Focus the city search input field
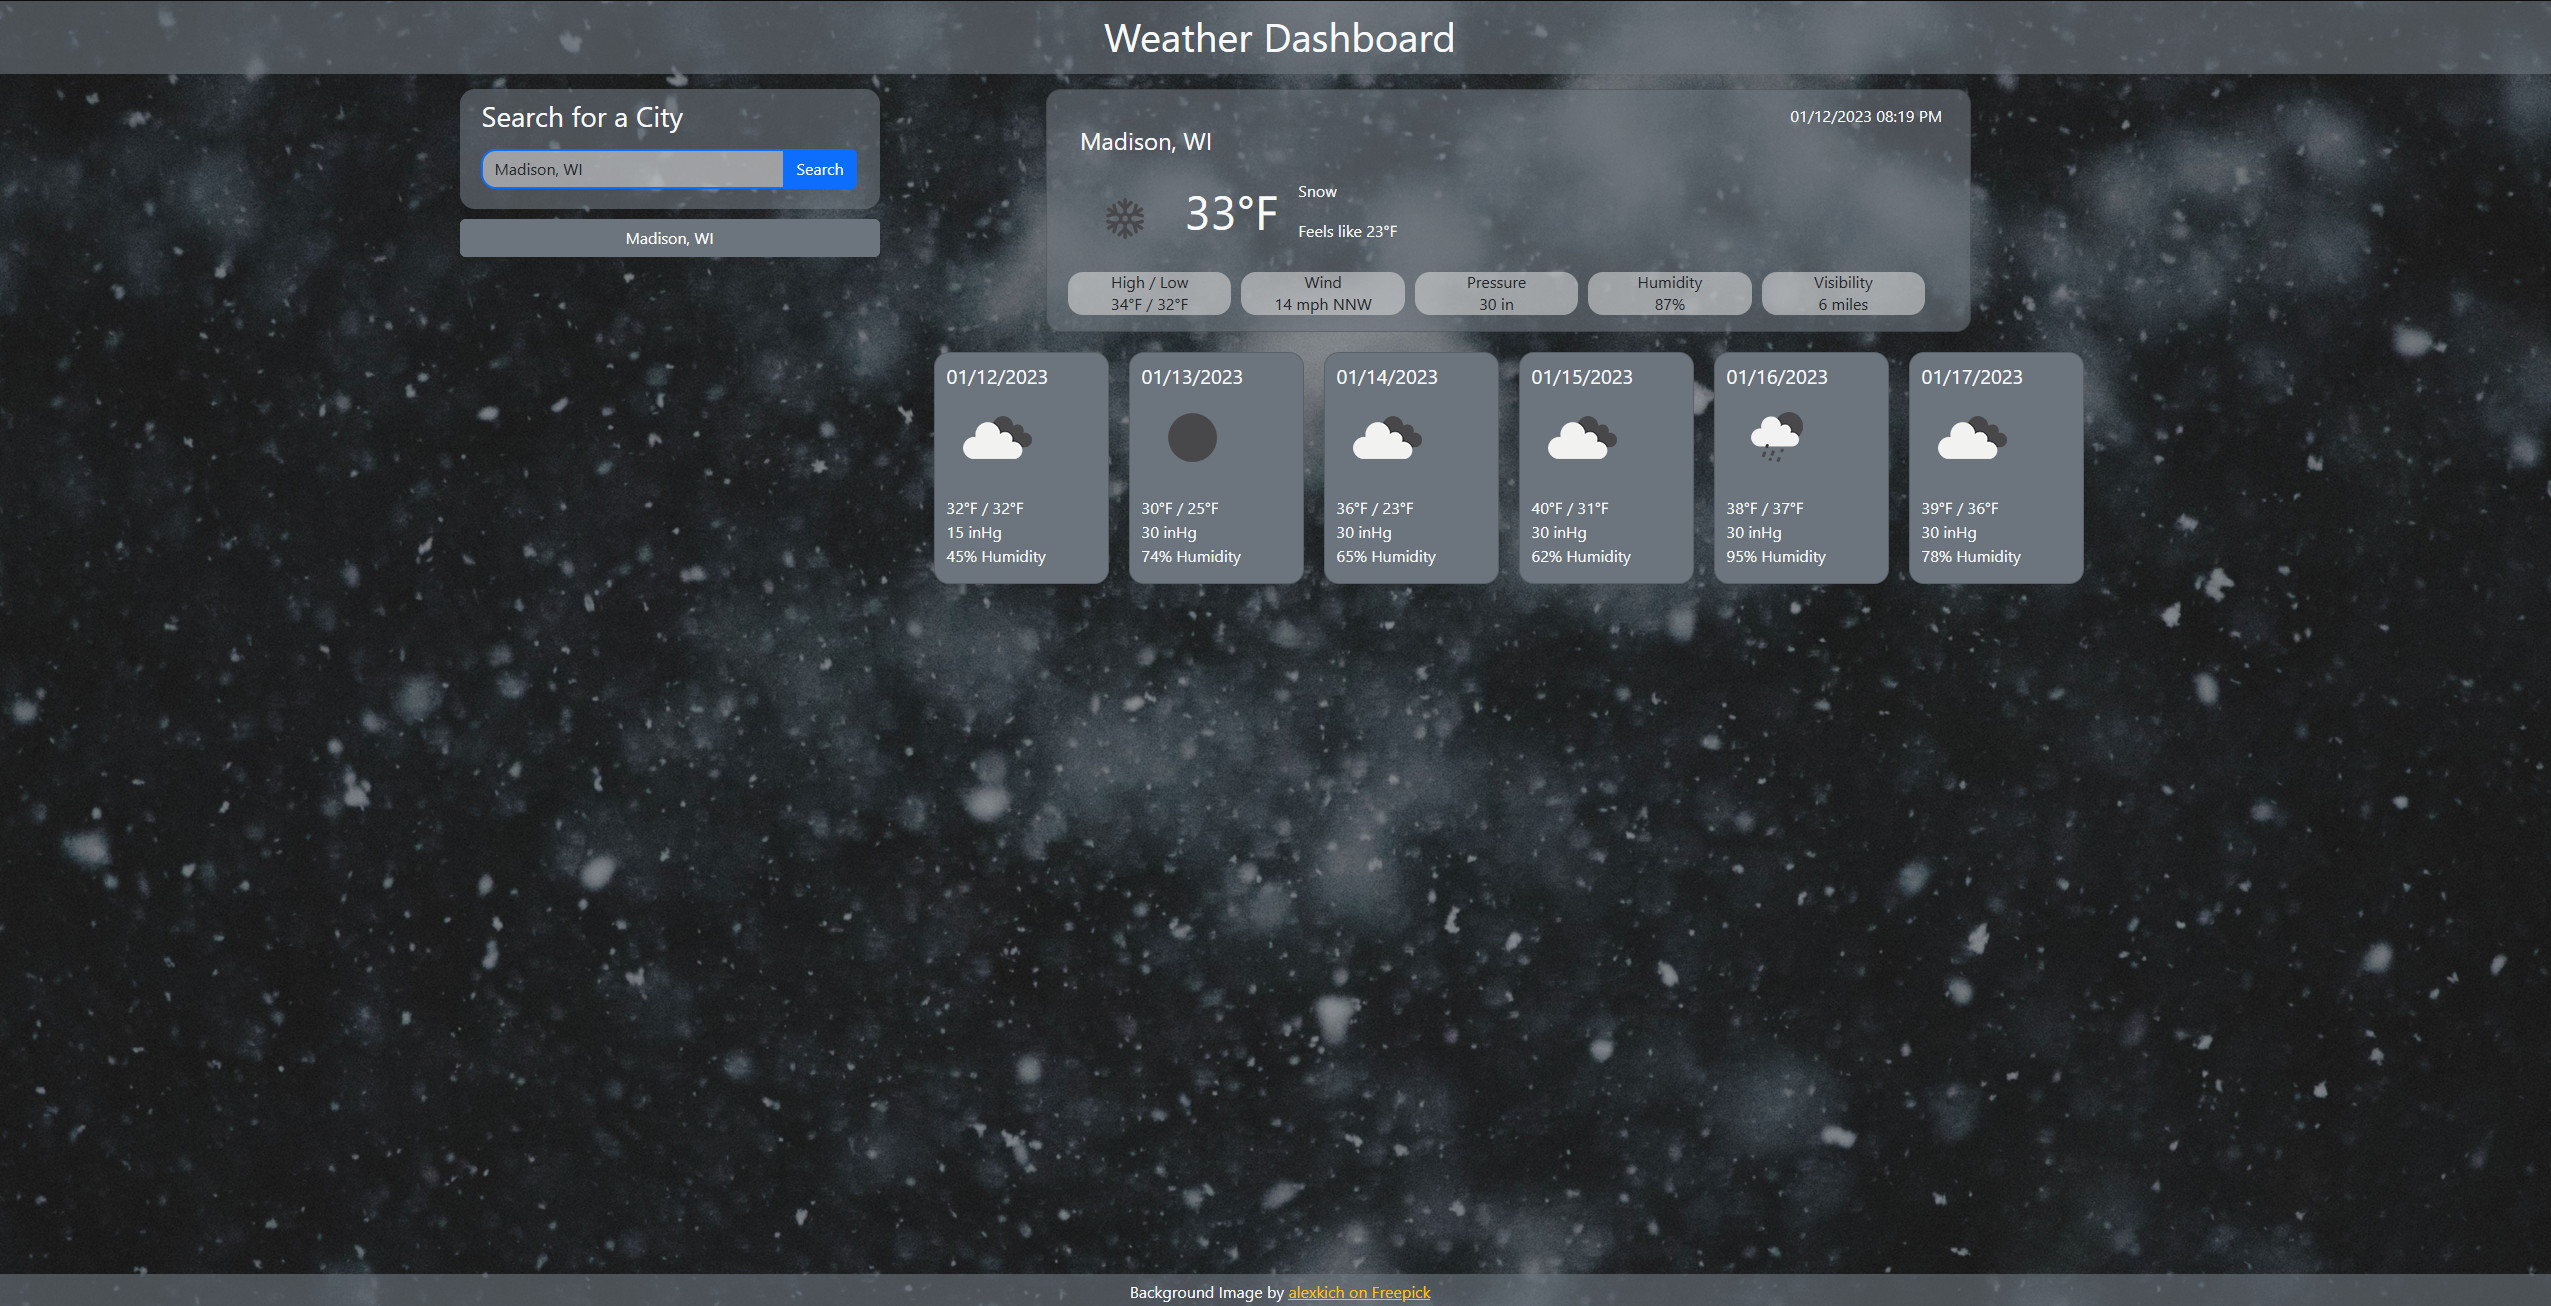Screen dimensions: 2551x1306 [x=632, y=169]
